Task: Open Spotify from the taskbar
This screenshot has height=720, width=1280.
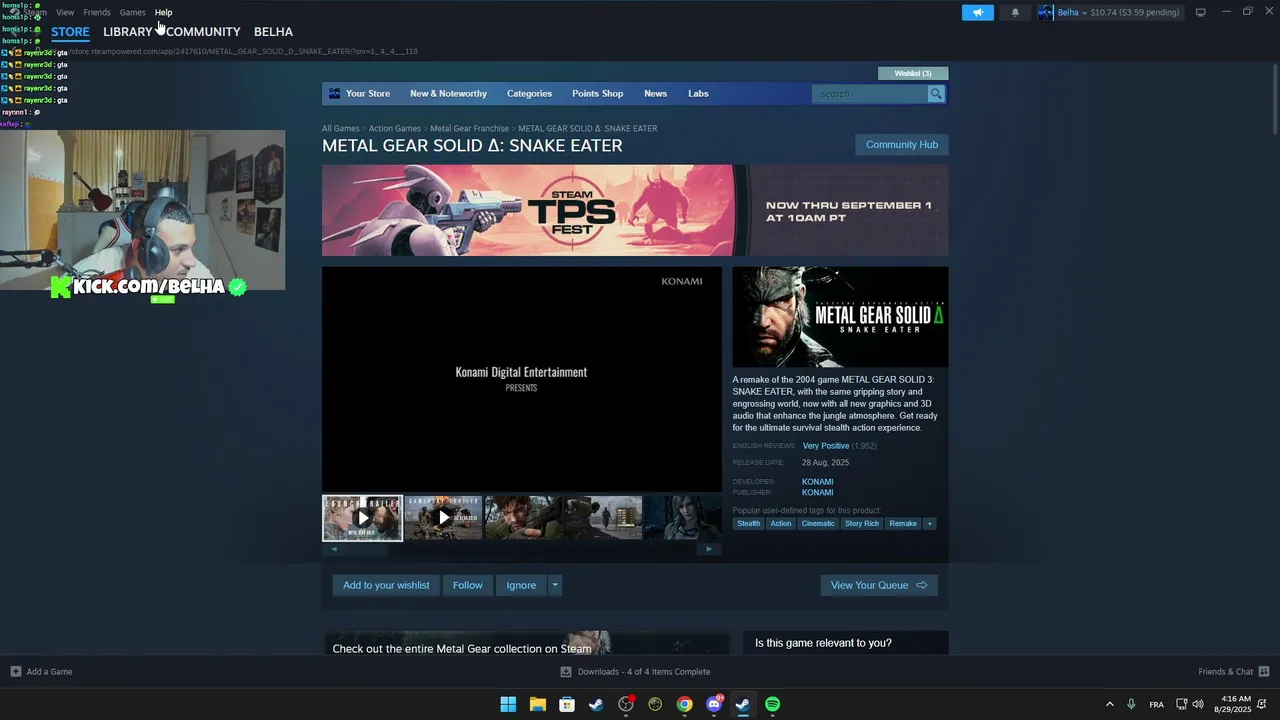Action: coord(772,704)
